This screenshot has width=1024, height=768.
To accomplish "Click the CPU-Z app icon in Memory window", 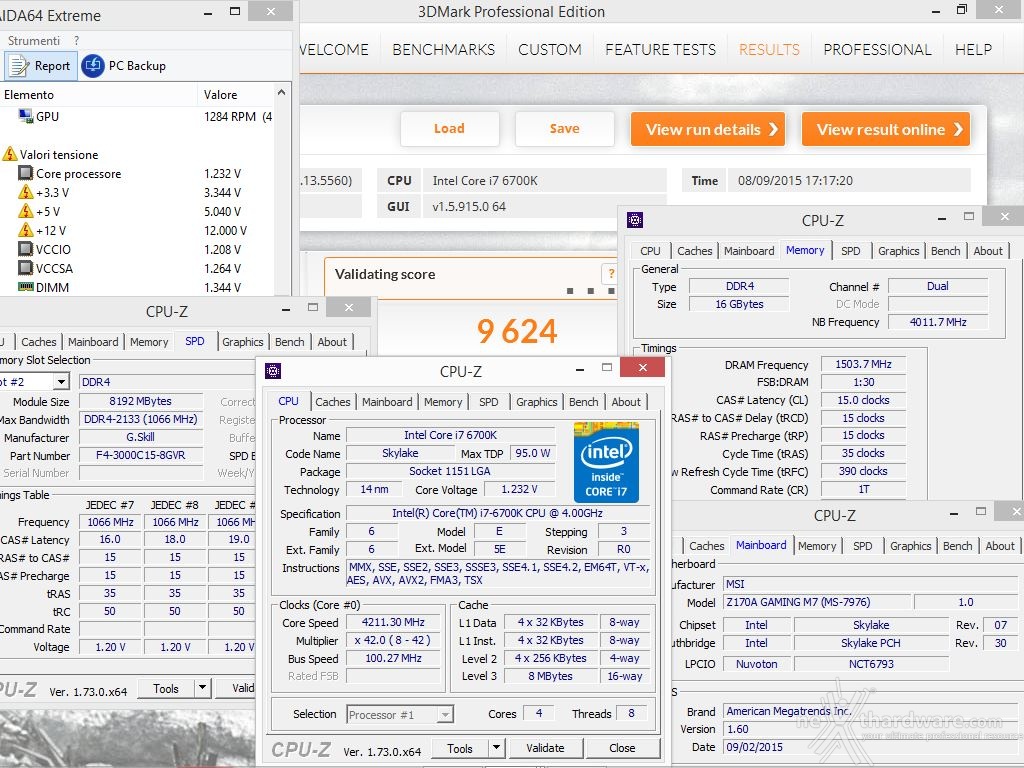I will (x=635, y=220).
